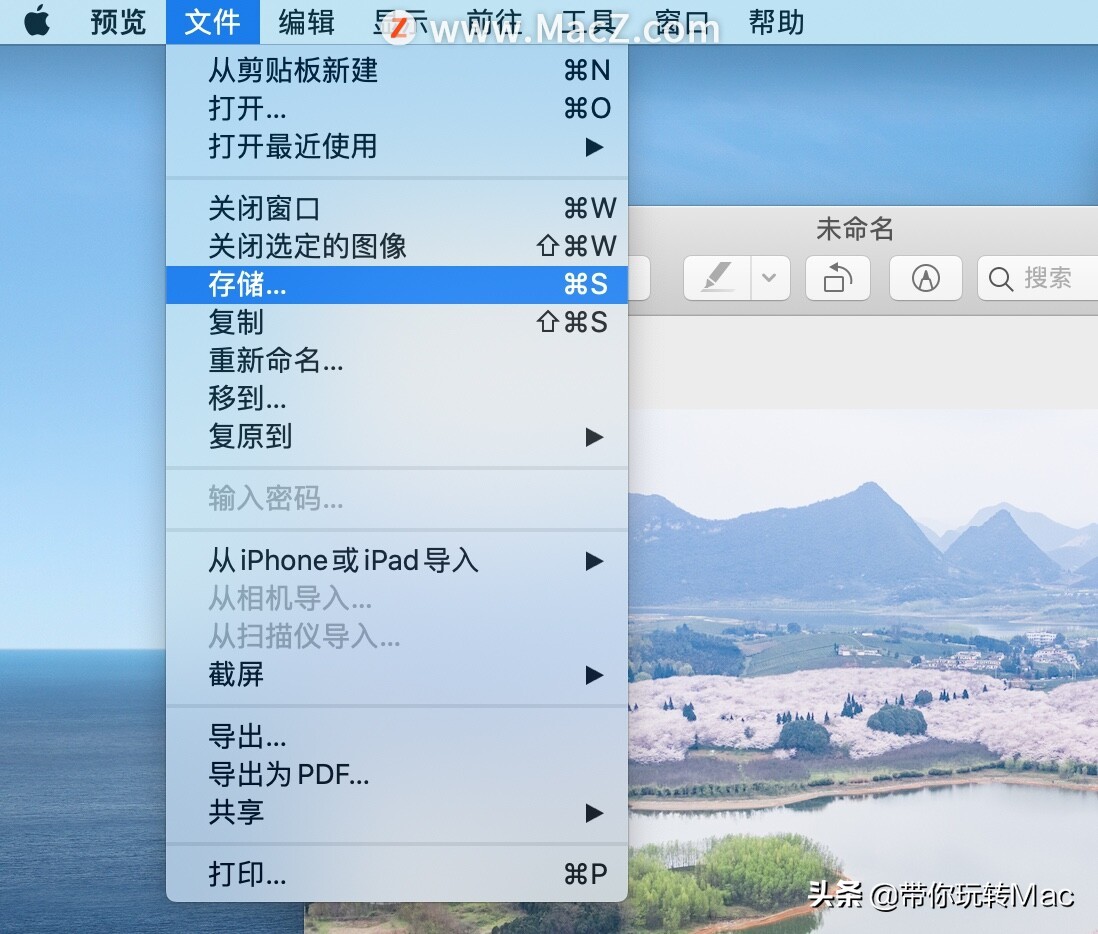Click the magnifier icon in the search field

point(1000,279)
